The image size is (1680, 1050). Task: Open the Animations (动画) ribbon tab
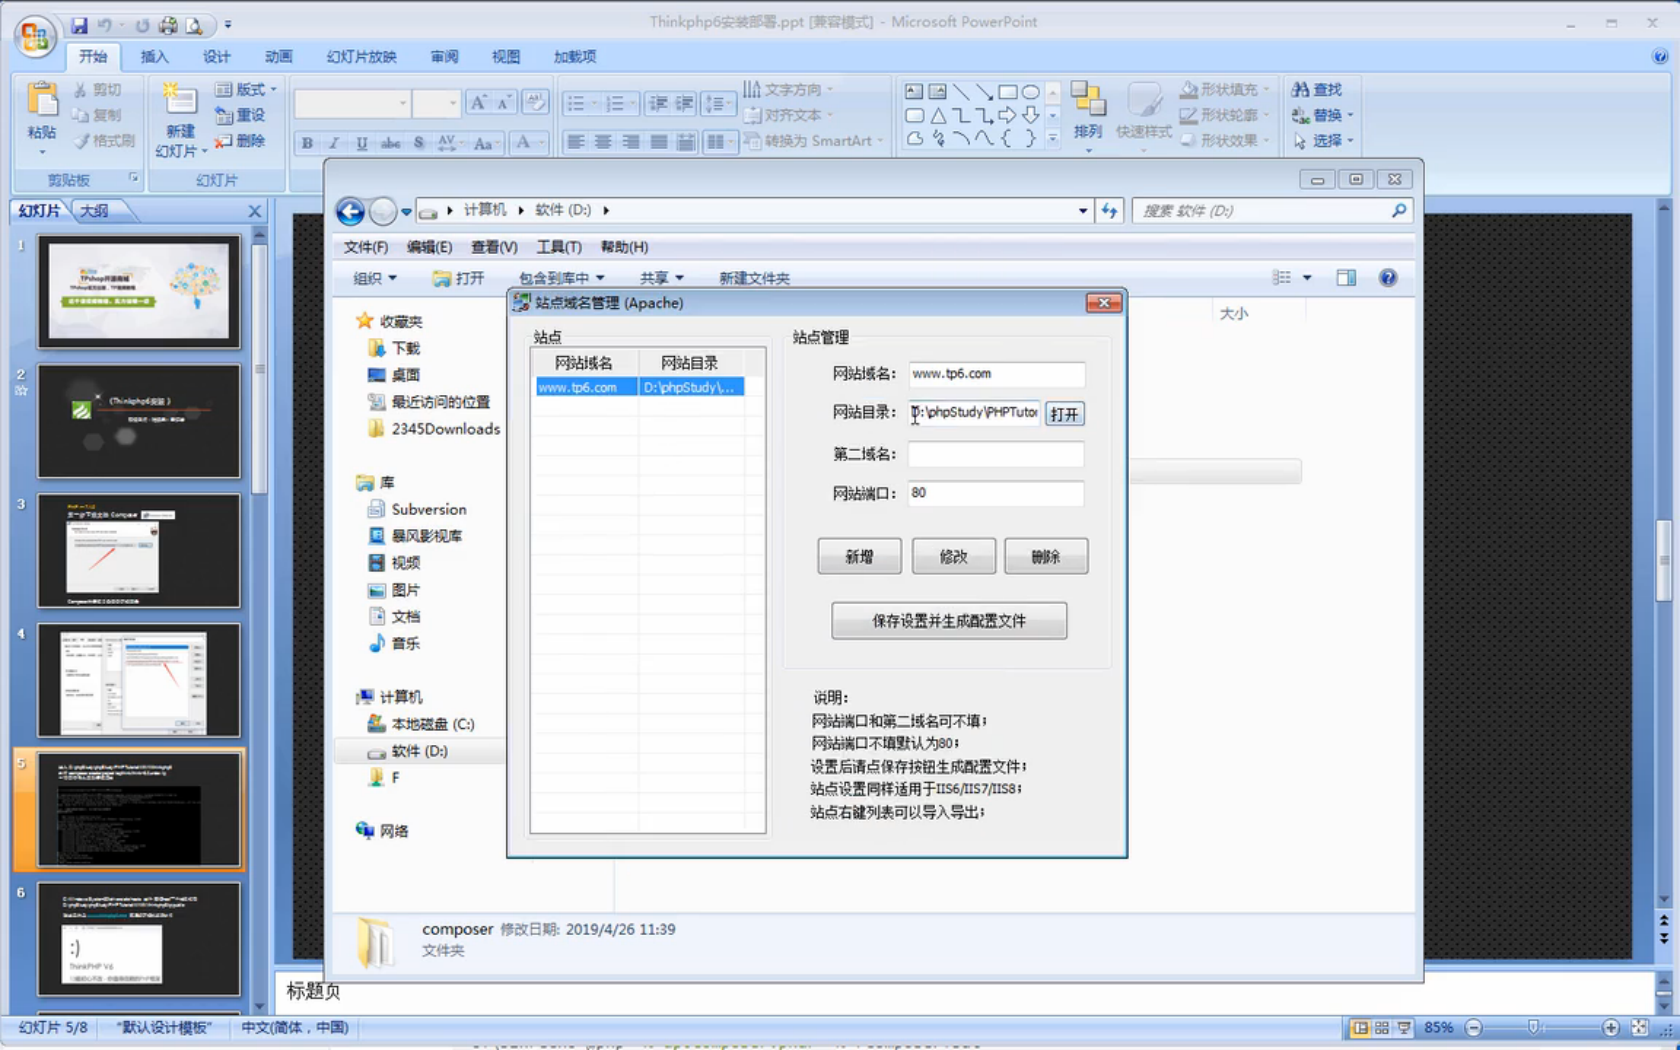point(278,57)
